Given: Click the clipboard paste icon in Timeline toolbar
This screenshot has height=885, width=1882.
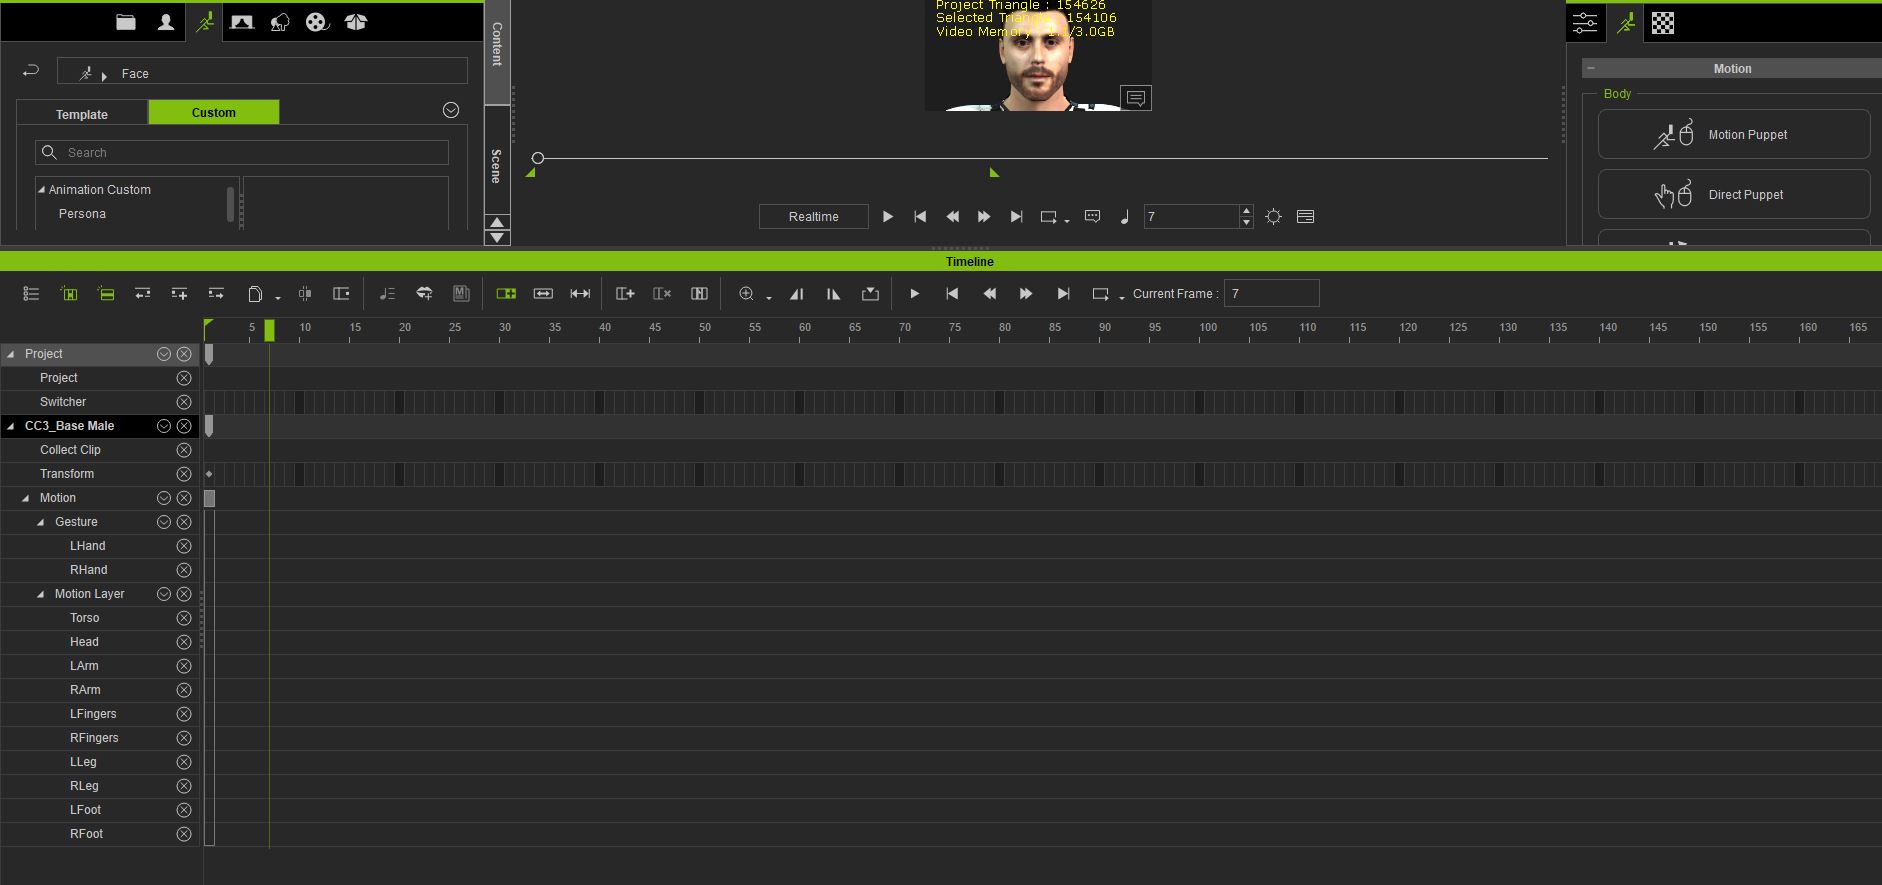Looking at the screenshot, I should click(255, 294).
